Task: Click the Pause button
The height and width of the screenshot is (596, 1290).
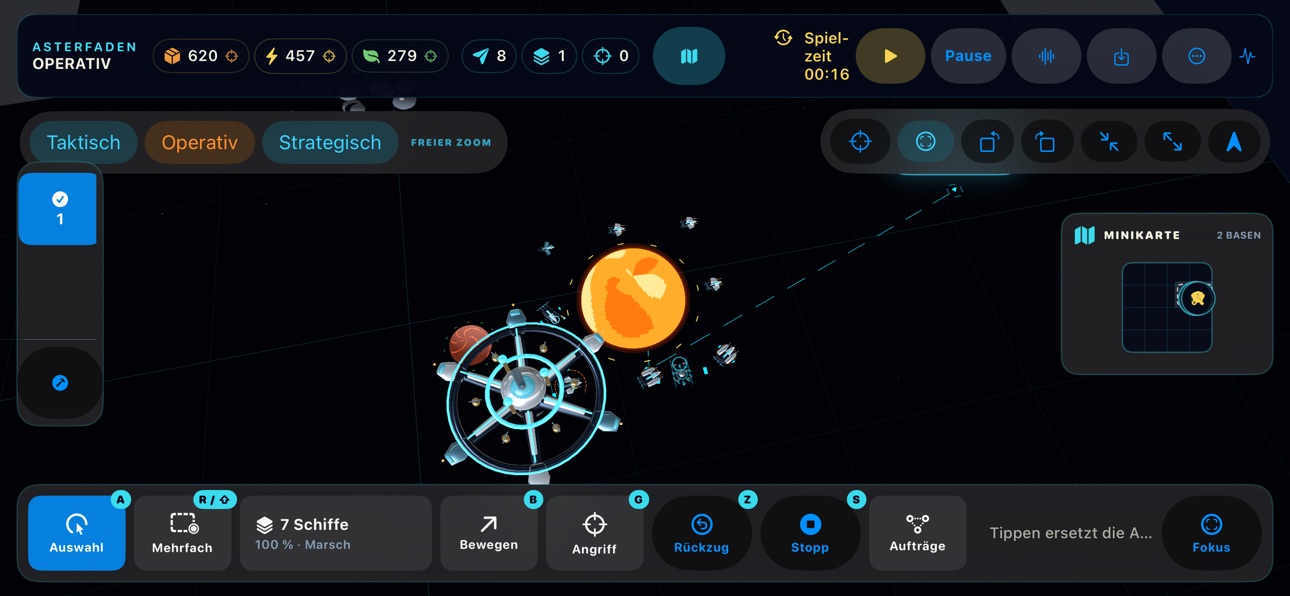Action: point(968,56)
